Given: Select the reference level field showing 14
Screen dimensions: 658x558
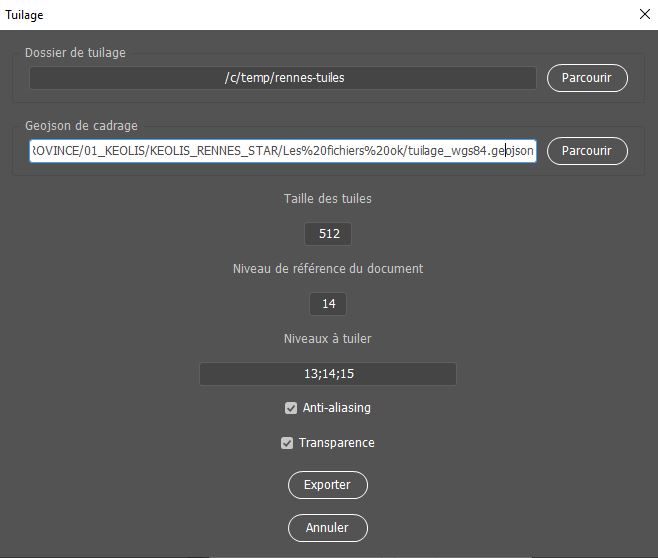Looking at the screenshot, I should pyautogui.click(x=328, y=304).
